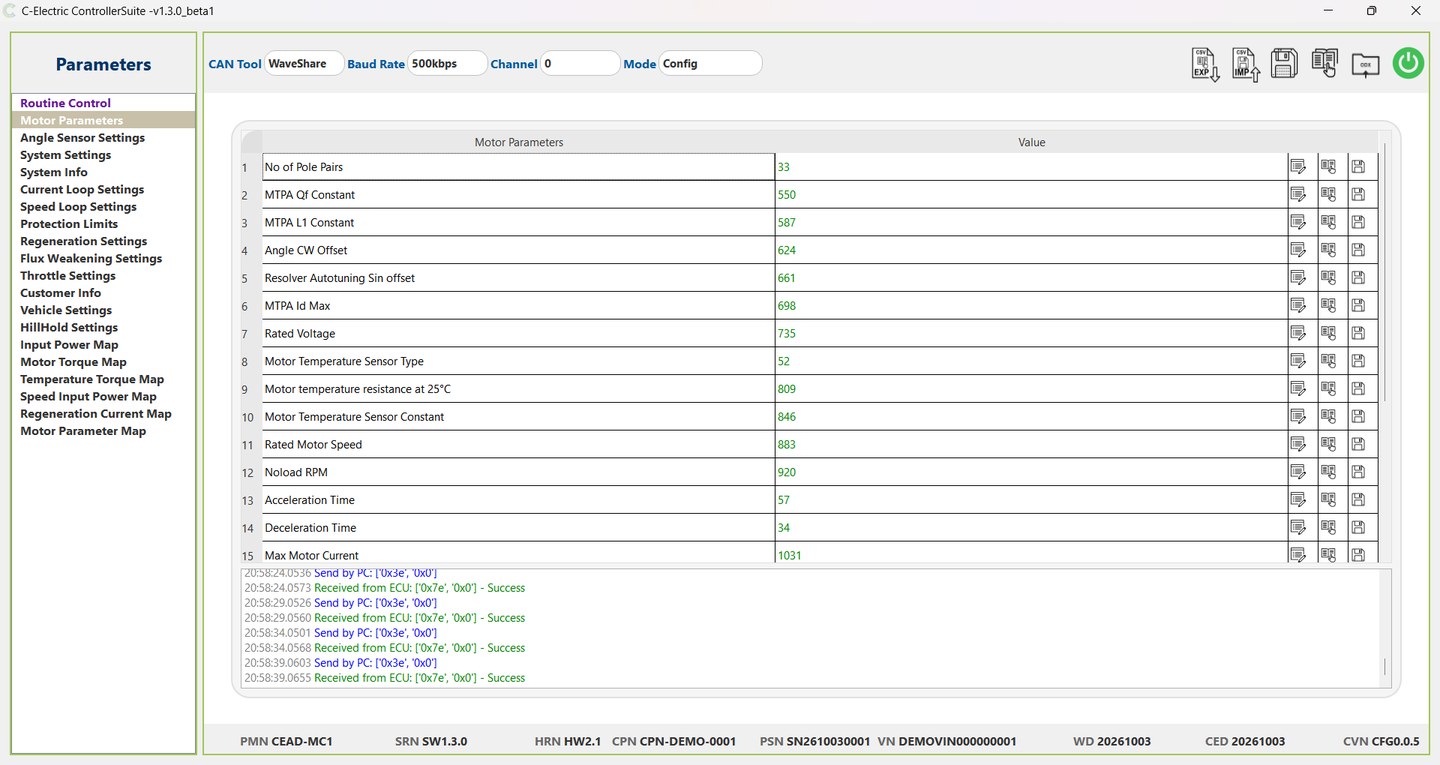
Task: Click the log panel scrollbar
Action: tap(1385, 667)
